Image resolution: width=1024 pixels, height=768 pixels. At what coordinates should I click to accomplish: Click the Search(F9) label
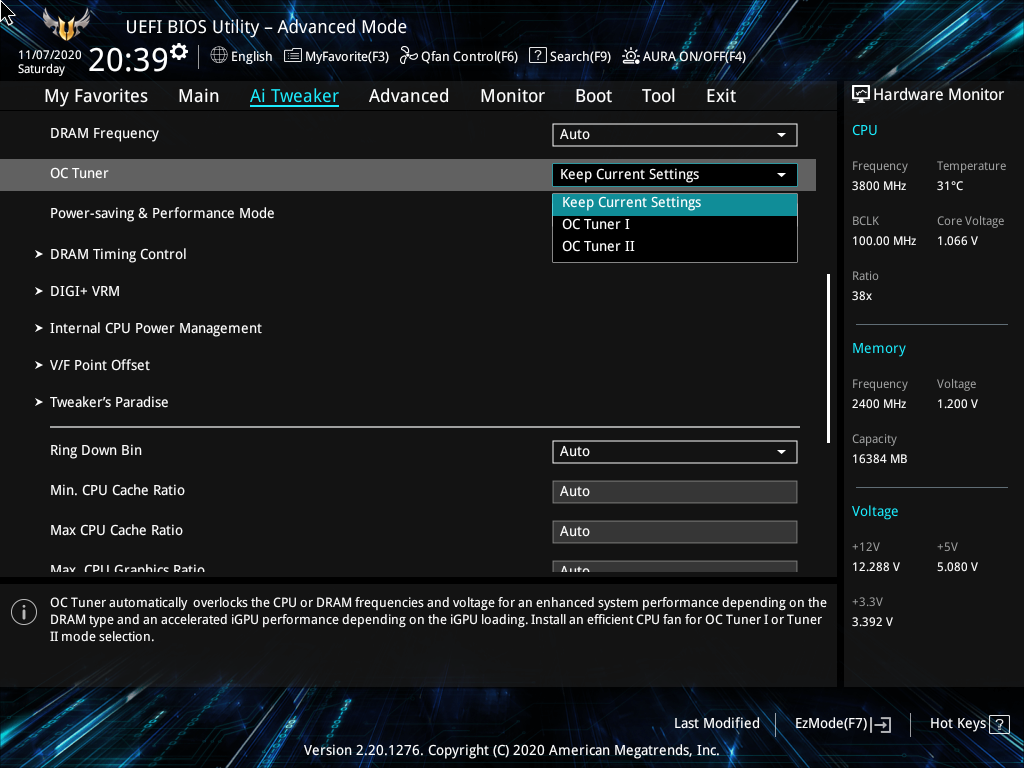click(580, 57)
